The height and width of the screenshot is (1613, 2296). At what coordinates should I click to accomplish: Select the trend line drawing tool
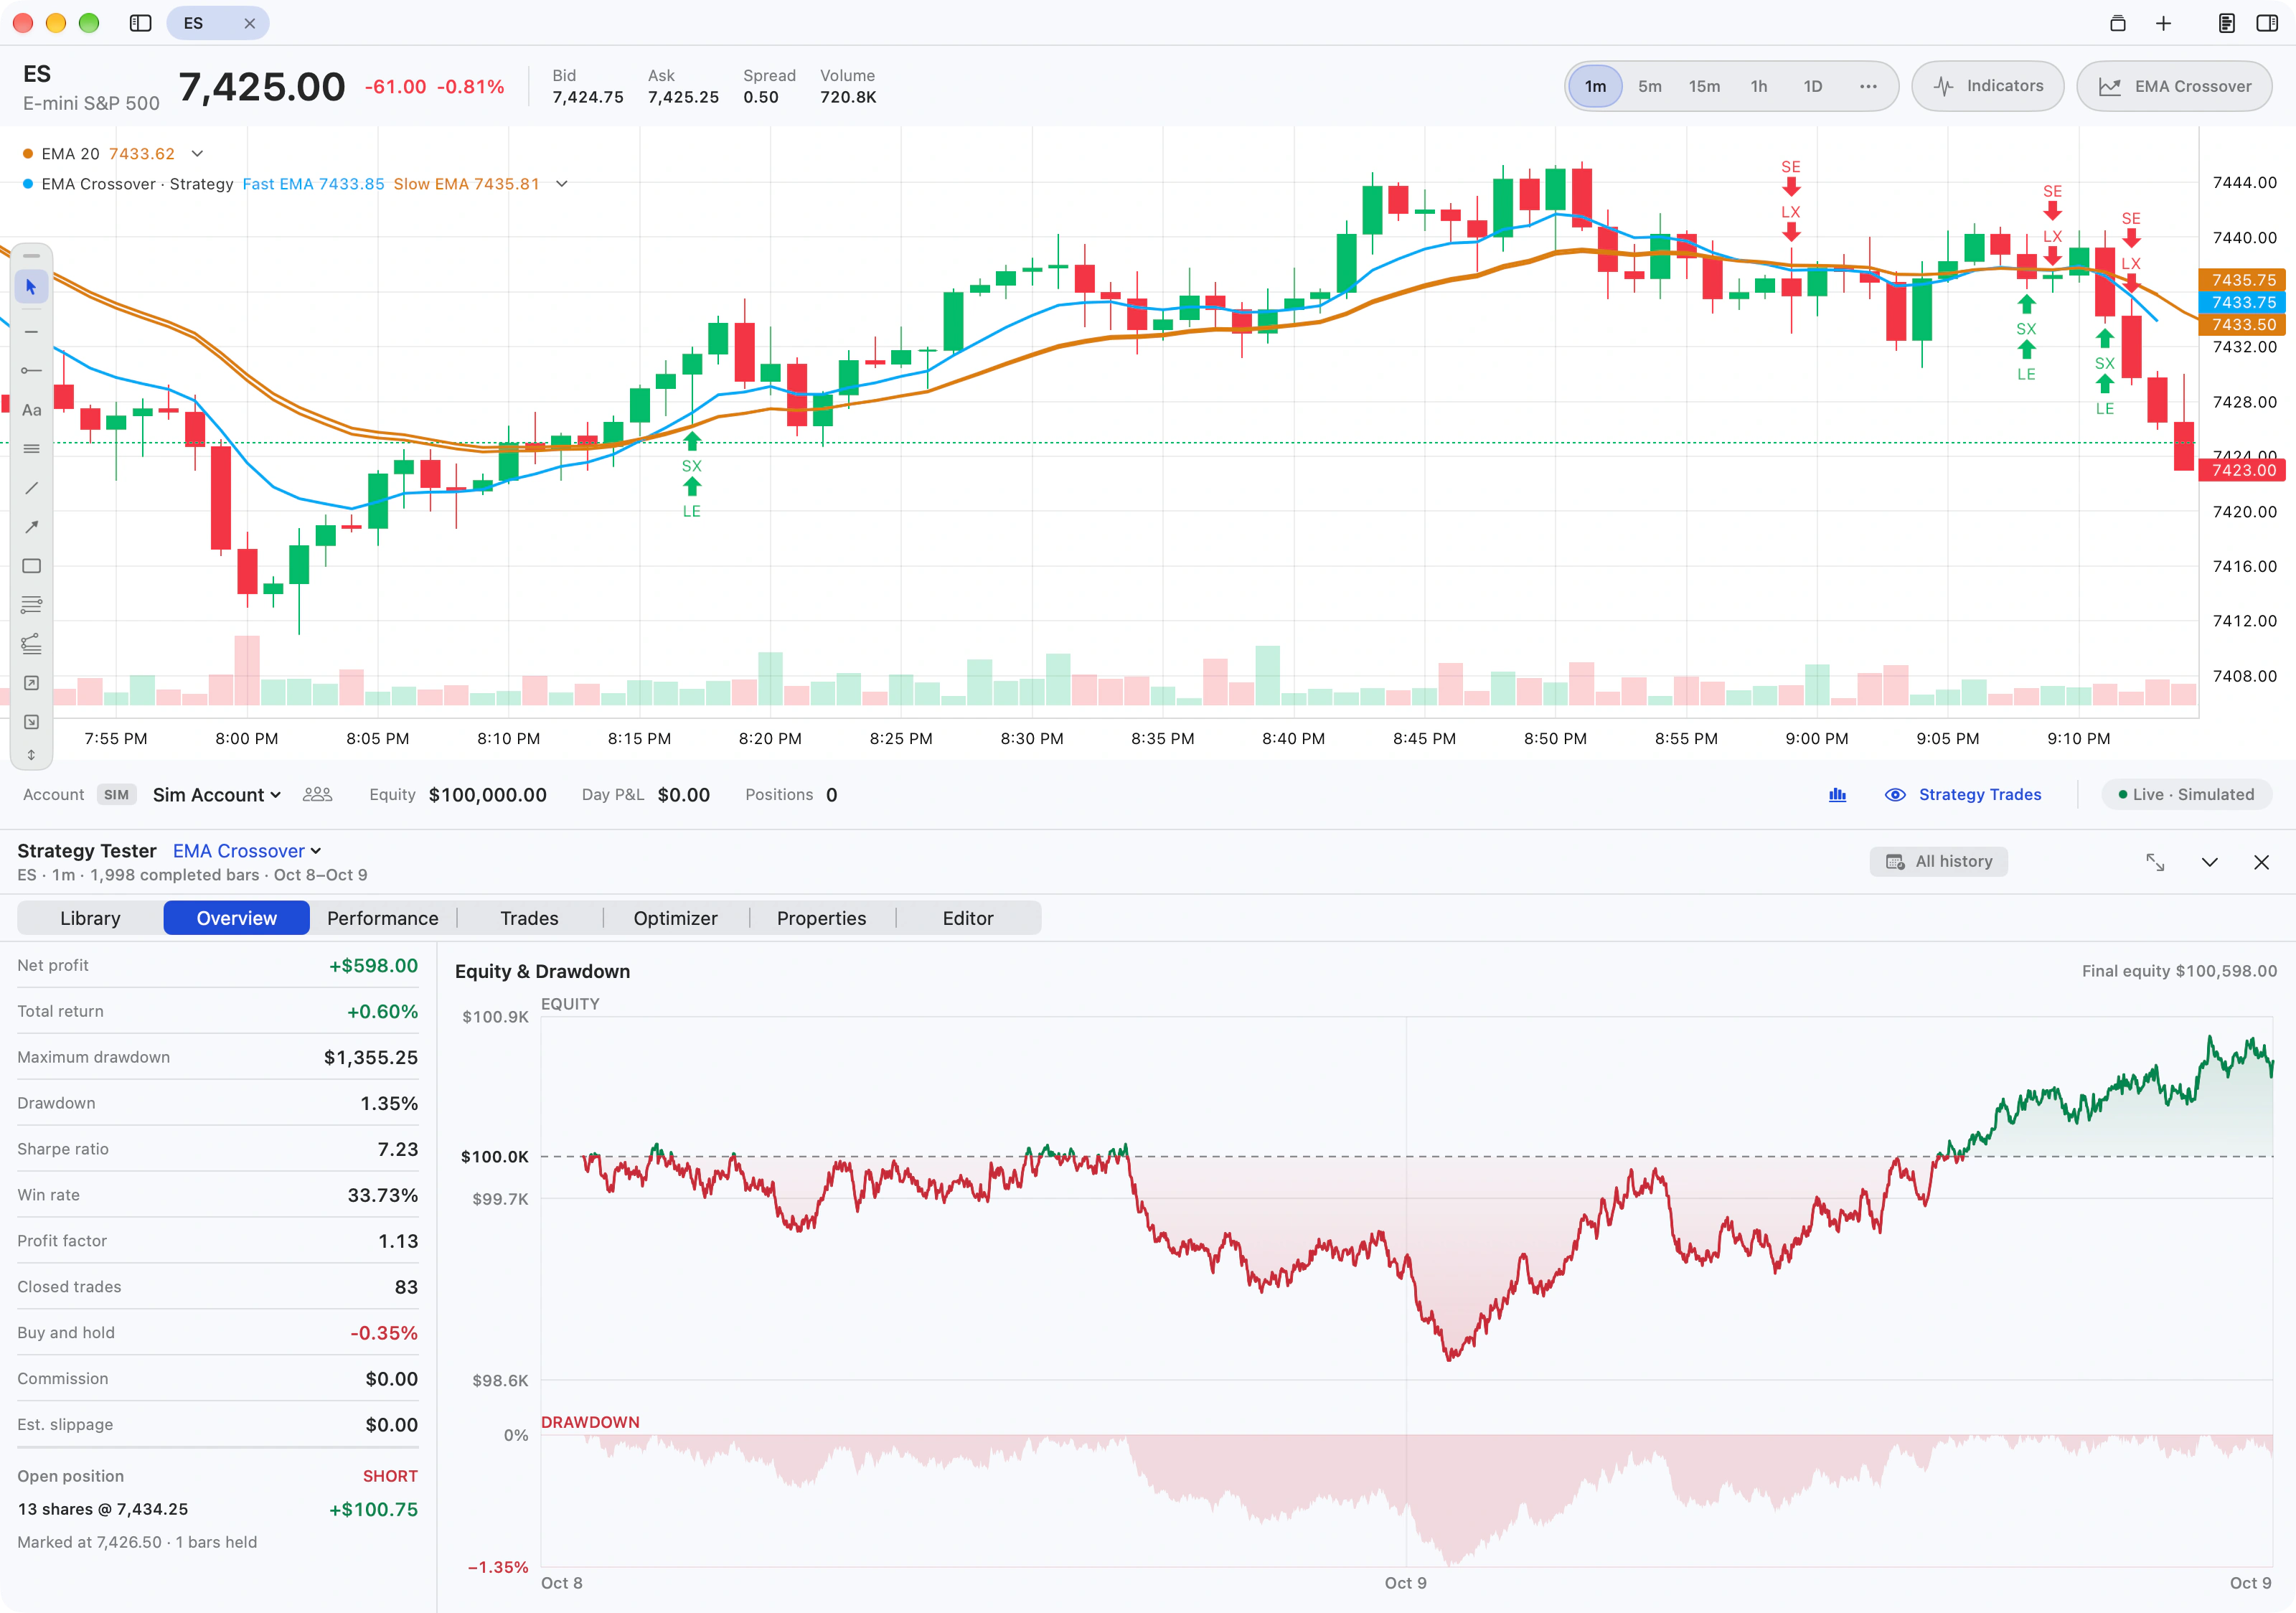[31, 488]
